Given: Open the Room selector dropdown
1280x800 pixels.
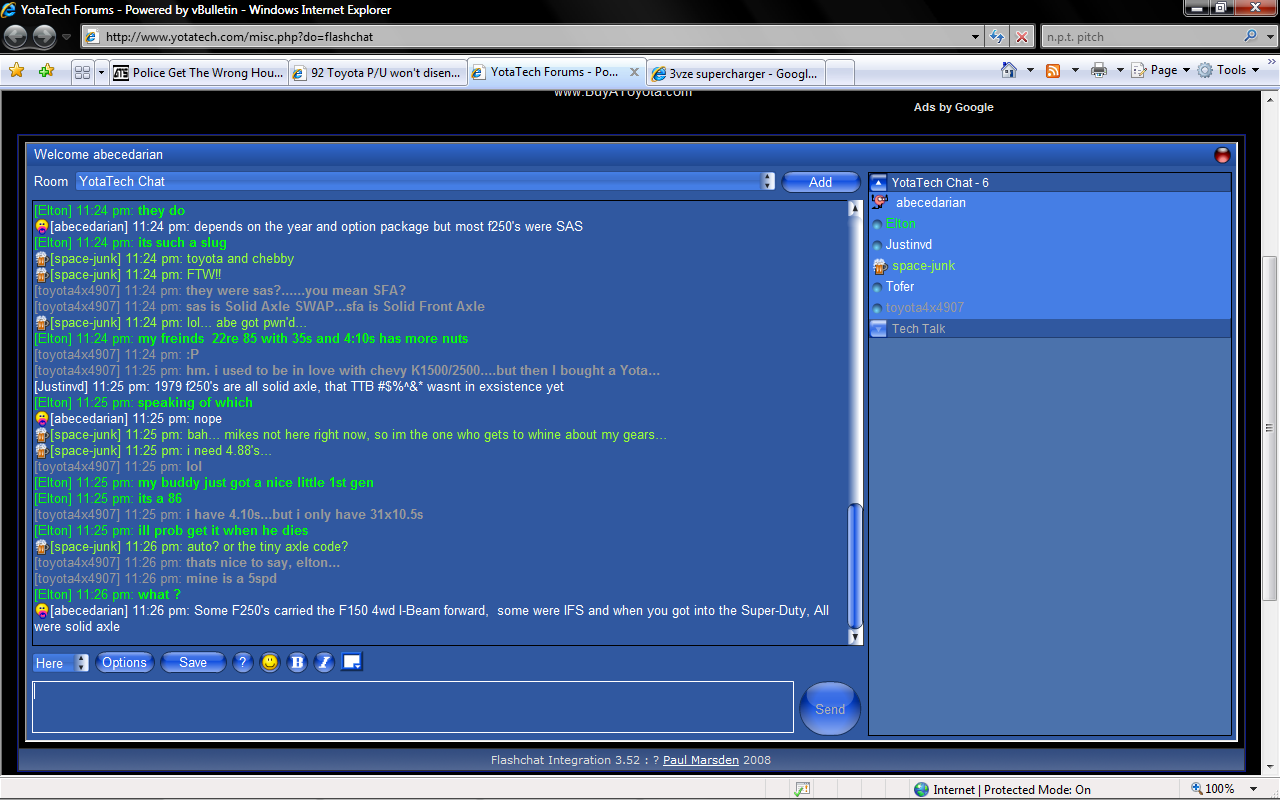Looking at the screenshot, I should click(x=426, y=181).
